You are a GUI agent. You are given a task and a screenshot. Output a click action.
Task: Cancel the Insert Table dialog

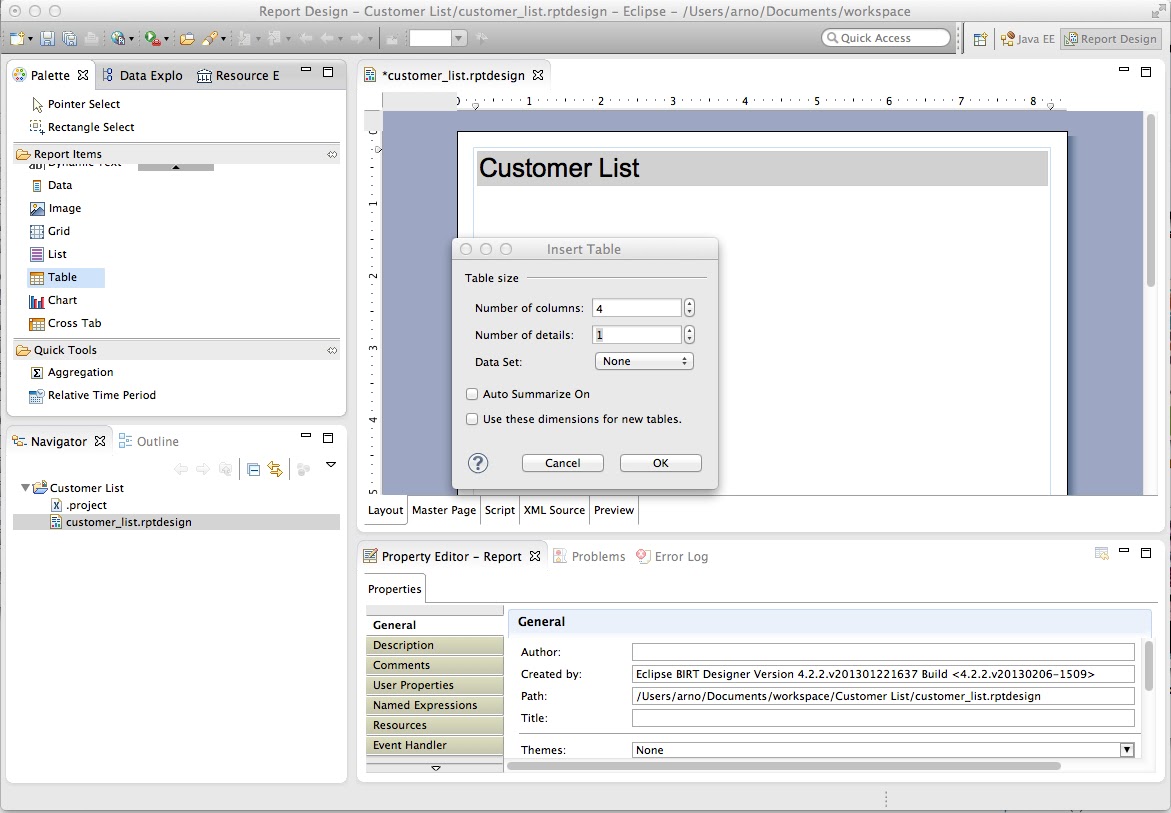tap(562, 463)
